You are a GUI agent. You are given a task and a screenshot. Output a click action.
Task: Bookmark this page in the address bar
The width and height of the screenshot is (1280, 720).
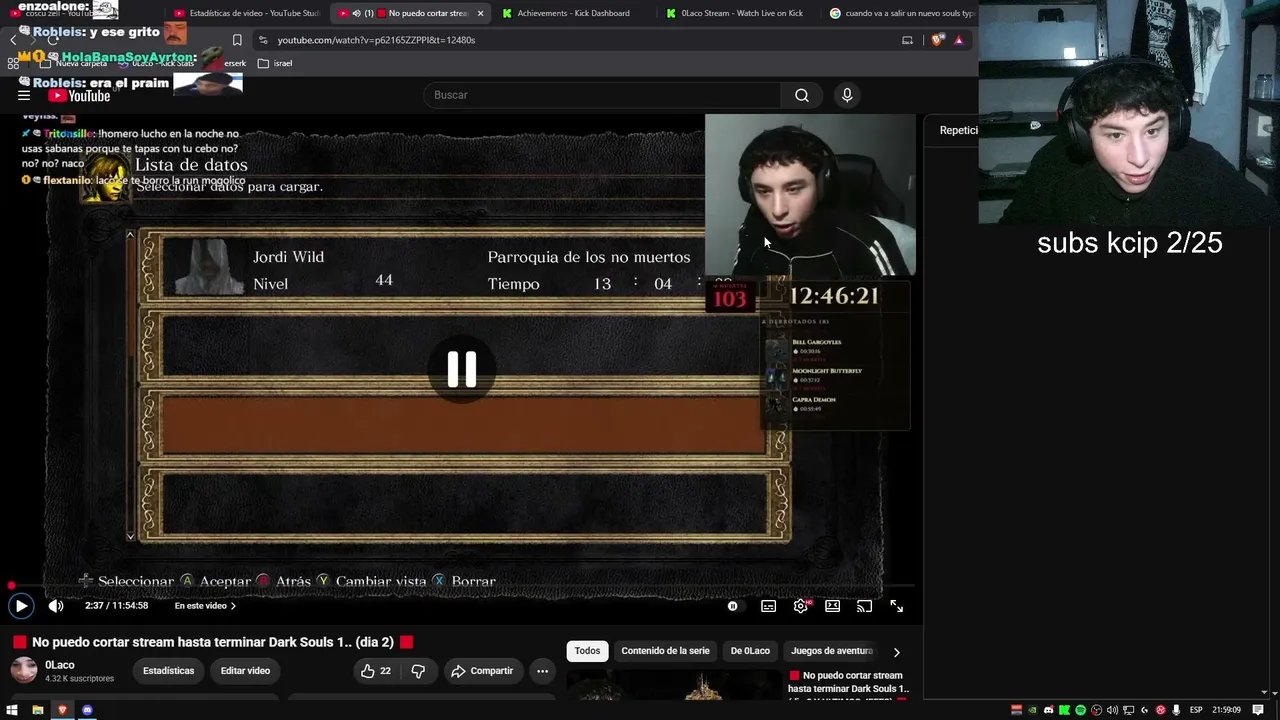coord(237,40)
